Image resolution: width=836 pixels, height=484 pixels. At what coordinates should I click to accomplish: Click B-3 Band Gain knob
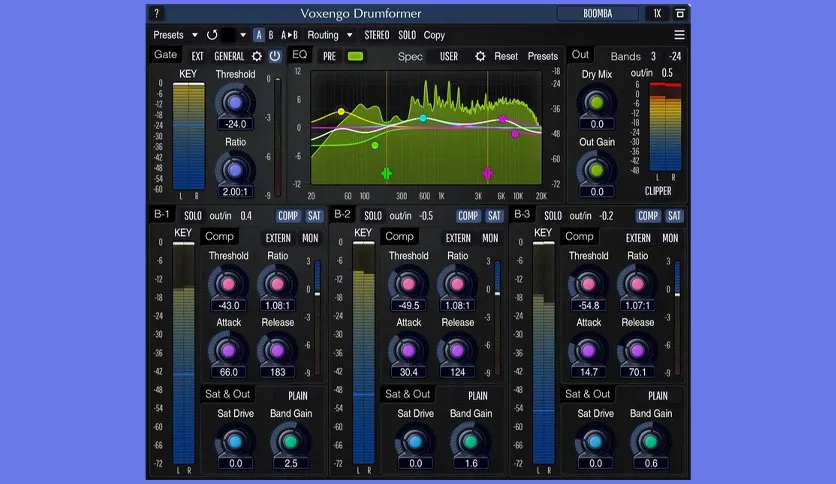pos(651,441)
